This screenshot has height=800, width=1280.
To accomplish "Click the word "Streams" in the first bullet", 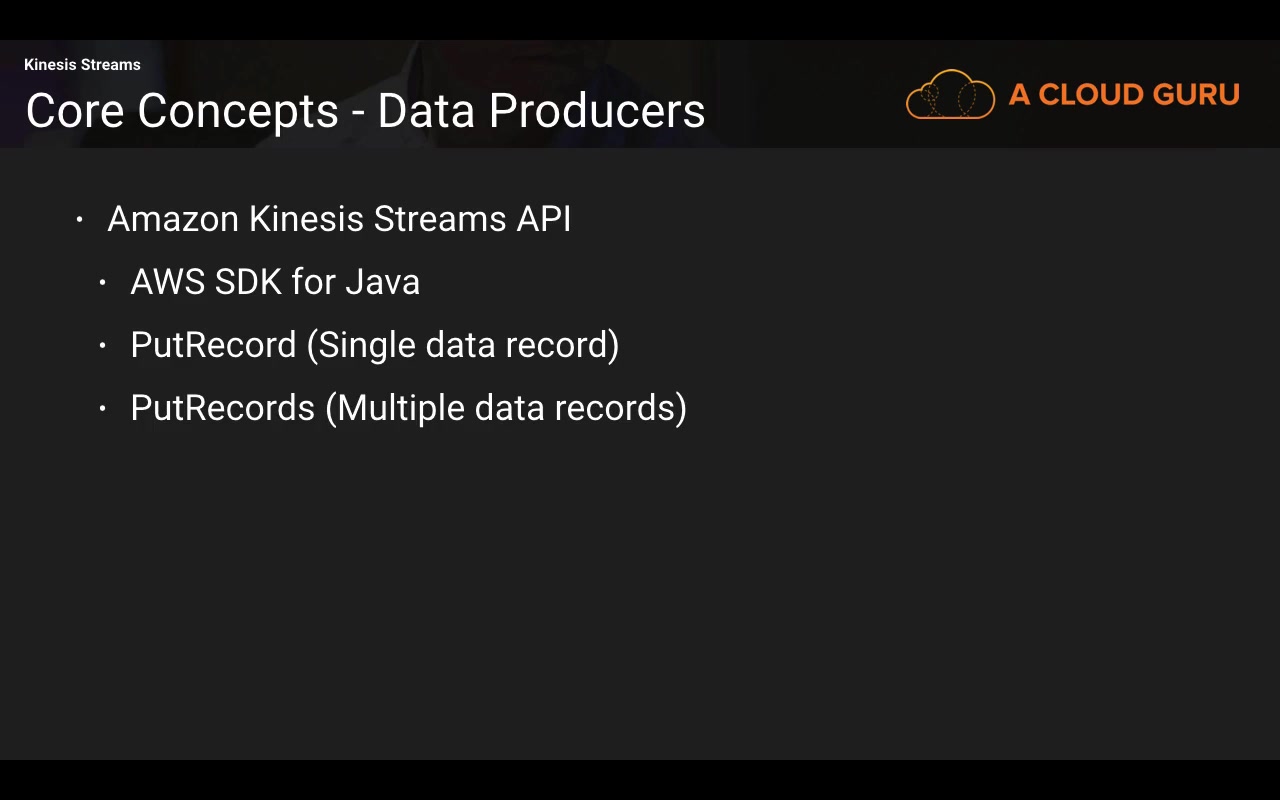I will [x=440, y=219].
